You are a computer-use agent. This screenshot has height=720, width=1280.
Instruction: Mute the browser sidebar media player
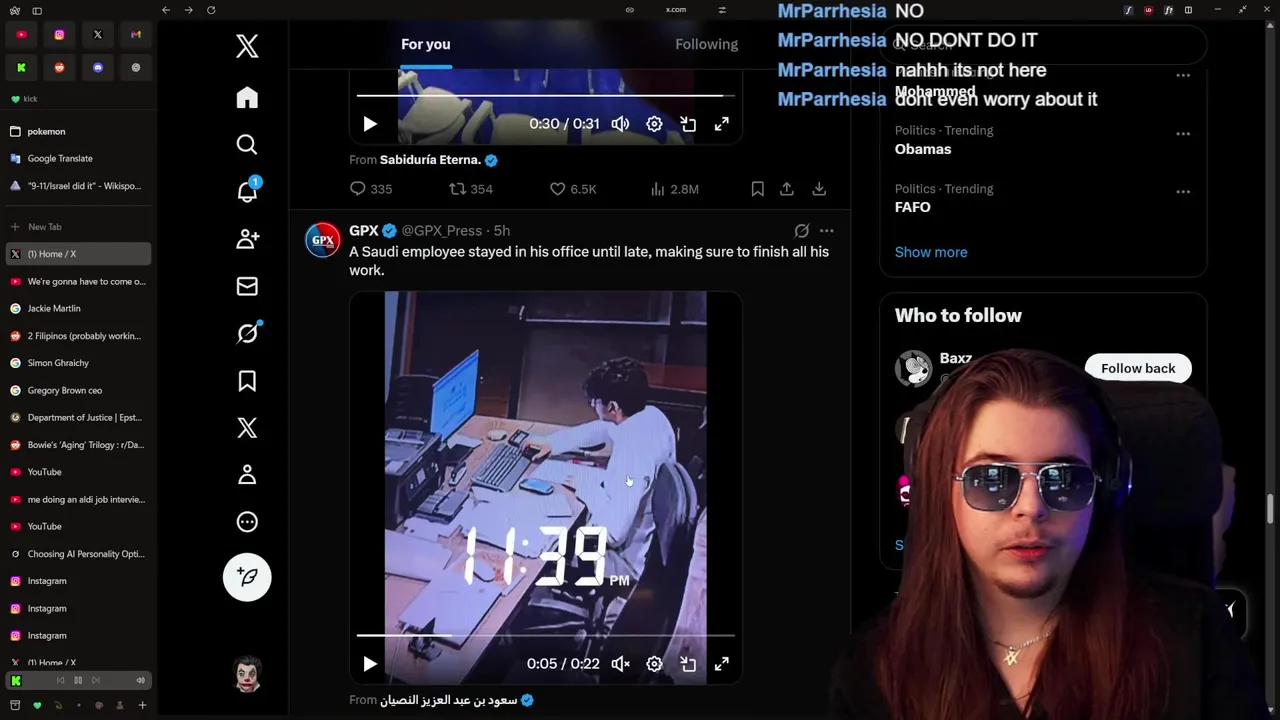pyautogui.click(x=140, y=680)
